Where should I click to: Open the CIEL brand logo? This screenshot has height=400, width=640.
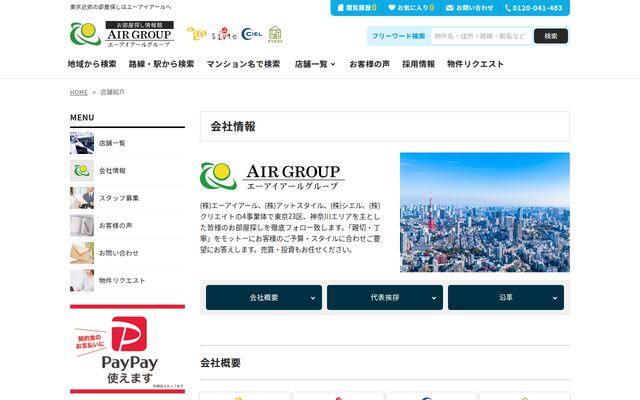(x=252, y=34)
